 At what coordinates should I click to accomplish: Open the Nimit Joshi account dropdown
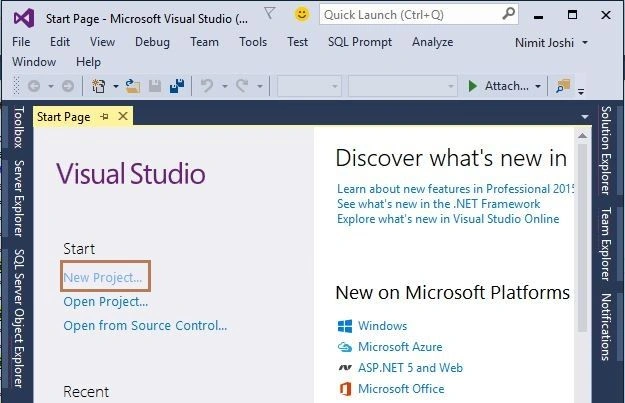(x=551, y=42)
